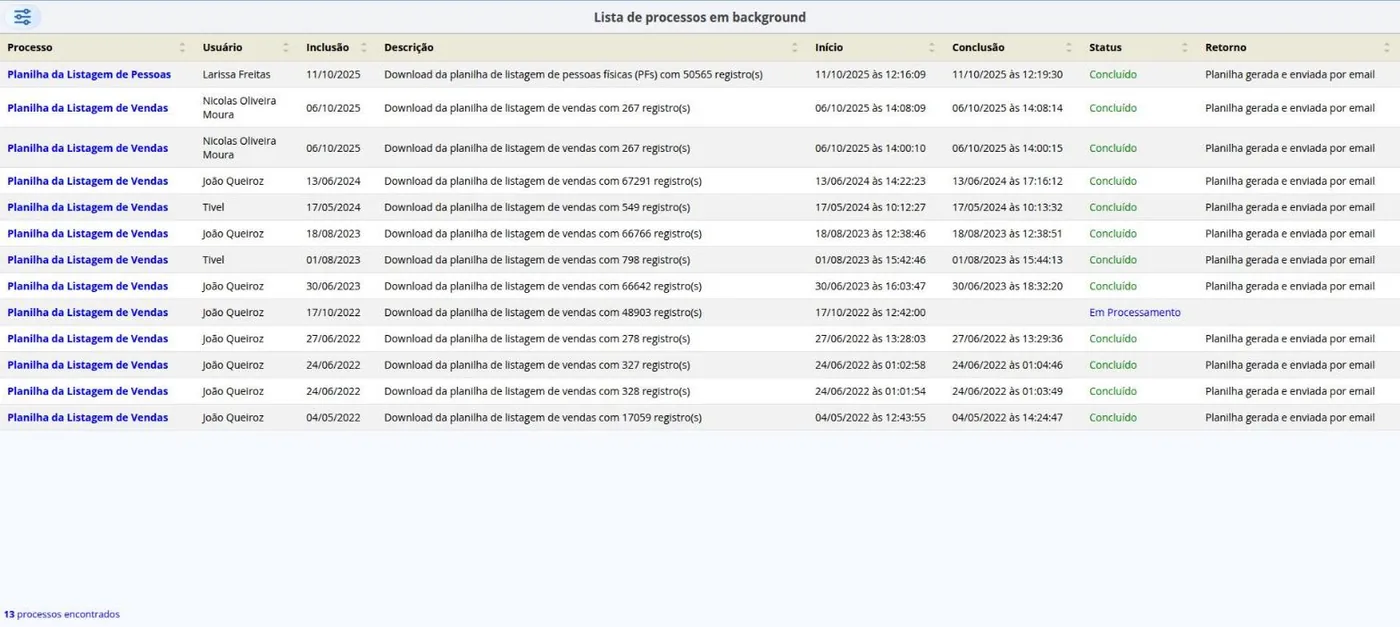1400x627 pixels.
Task: Click inclusion date '27/06/2022'
Action: (333, 339)
